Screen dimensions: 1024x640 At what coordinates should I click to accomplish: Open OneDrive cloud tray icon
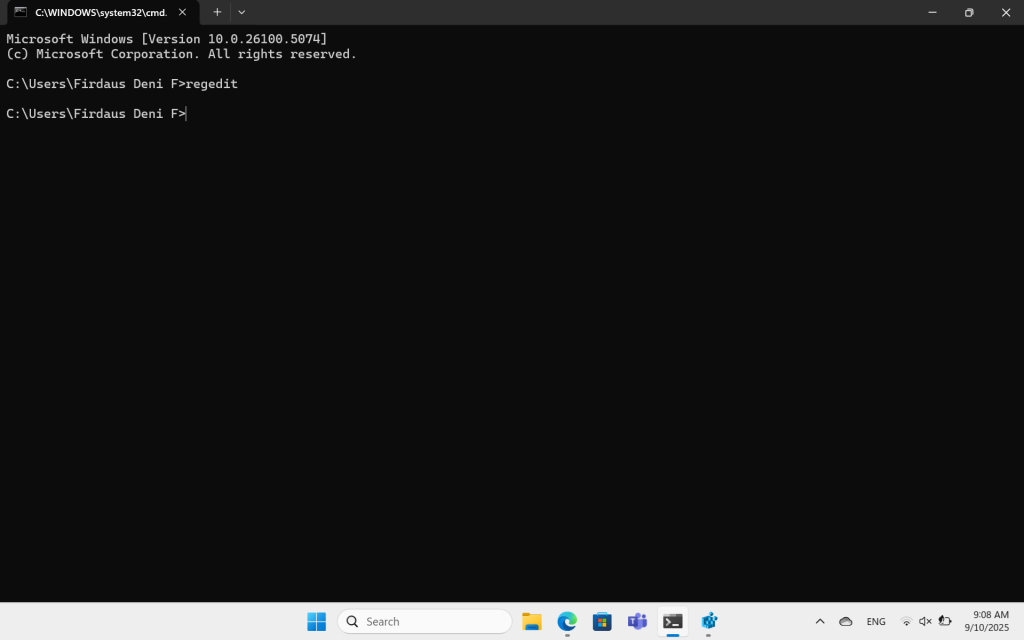tap(846, 622)
